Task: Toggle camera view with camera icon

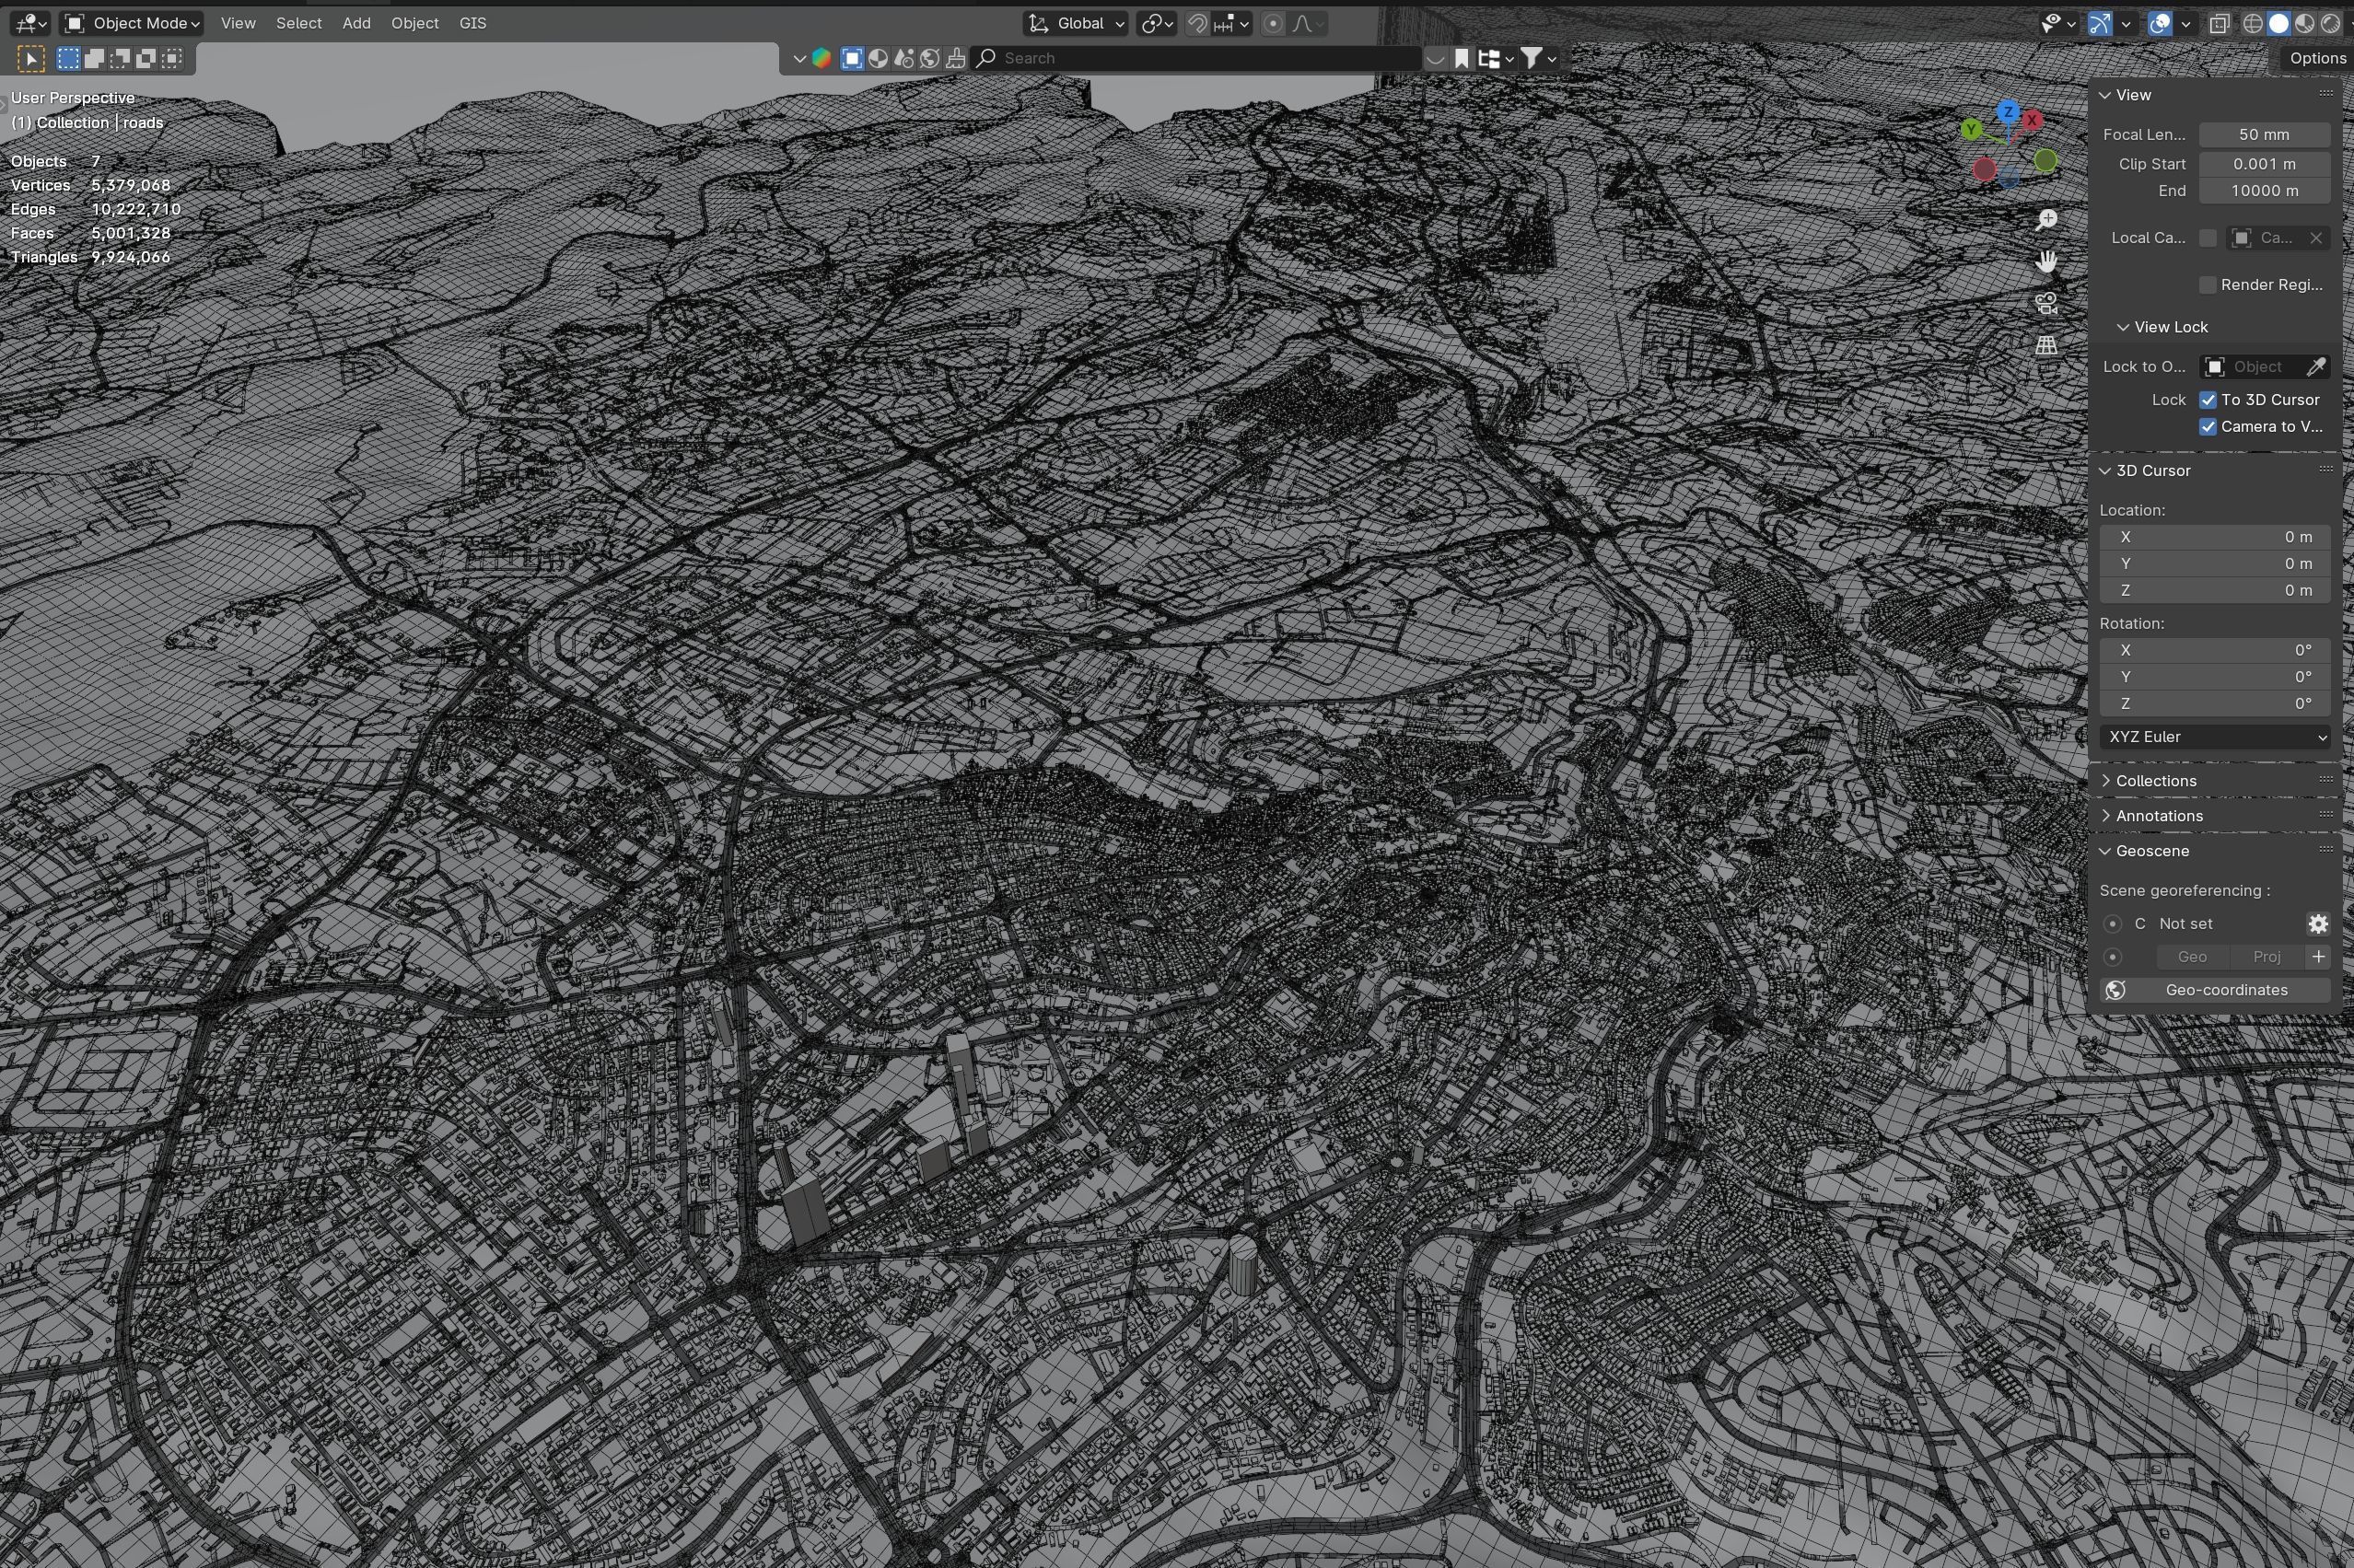Action: [x=2046, y=304]
